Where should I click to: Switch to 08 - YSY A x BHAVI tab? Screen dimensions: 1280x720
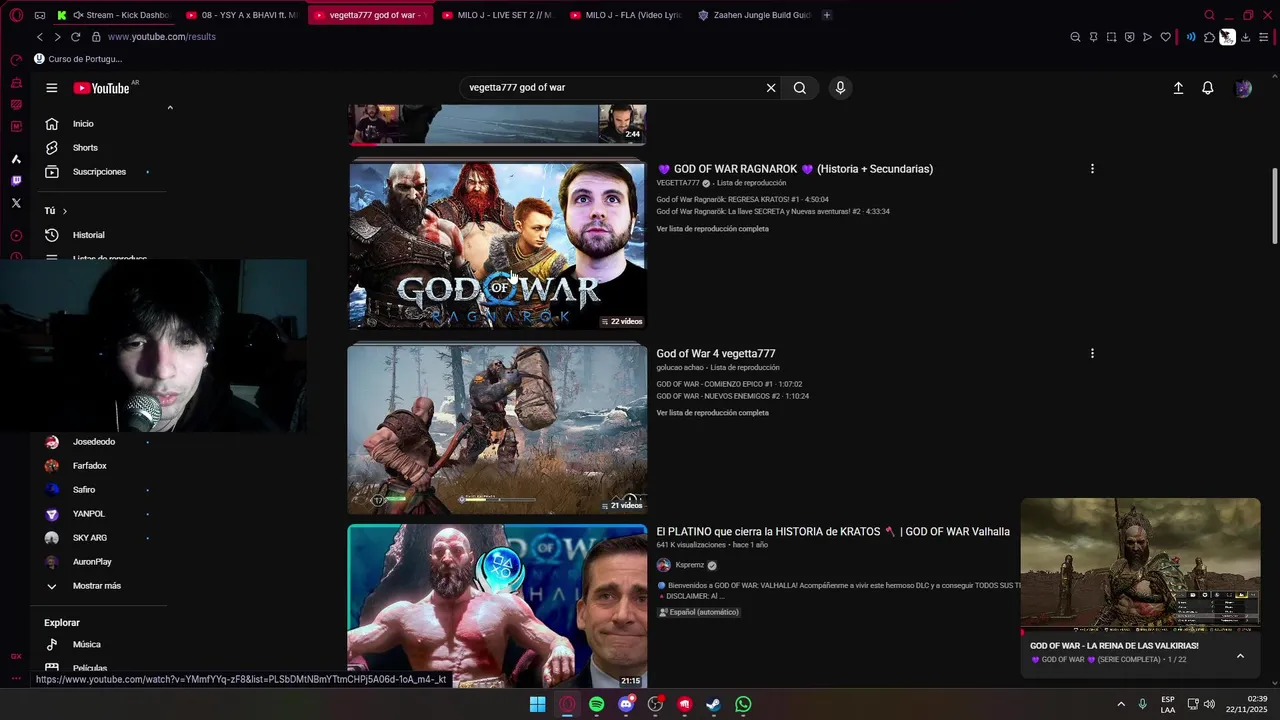click(243, 15)
